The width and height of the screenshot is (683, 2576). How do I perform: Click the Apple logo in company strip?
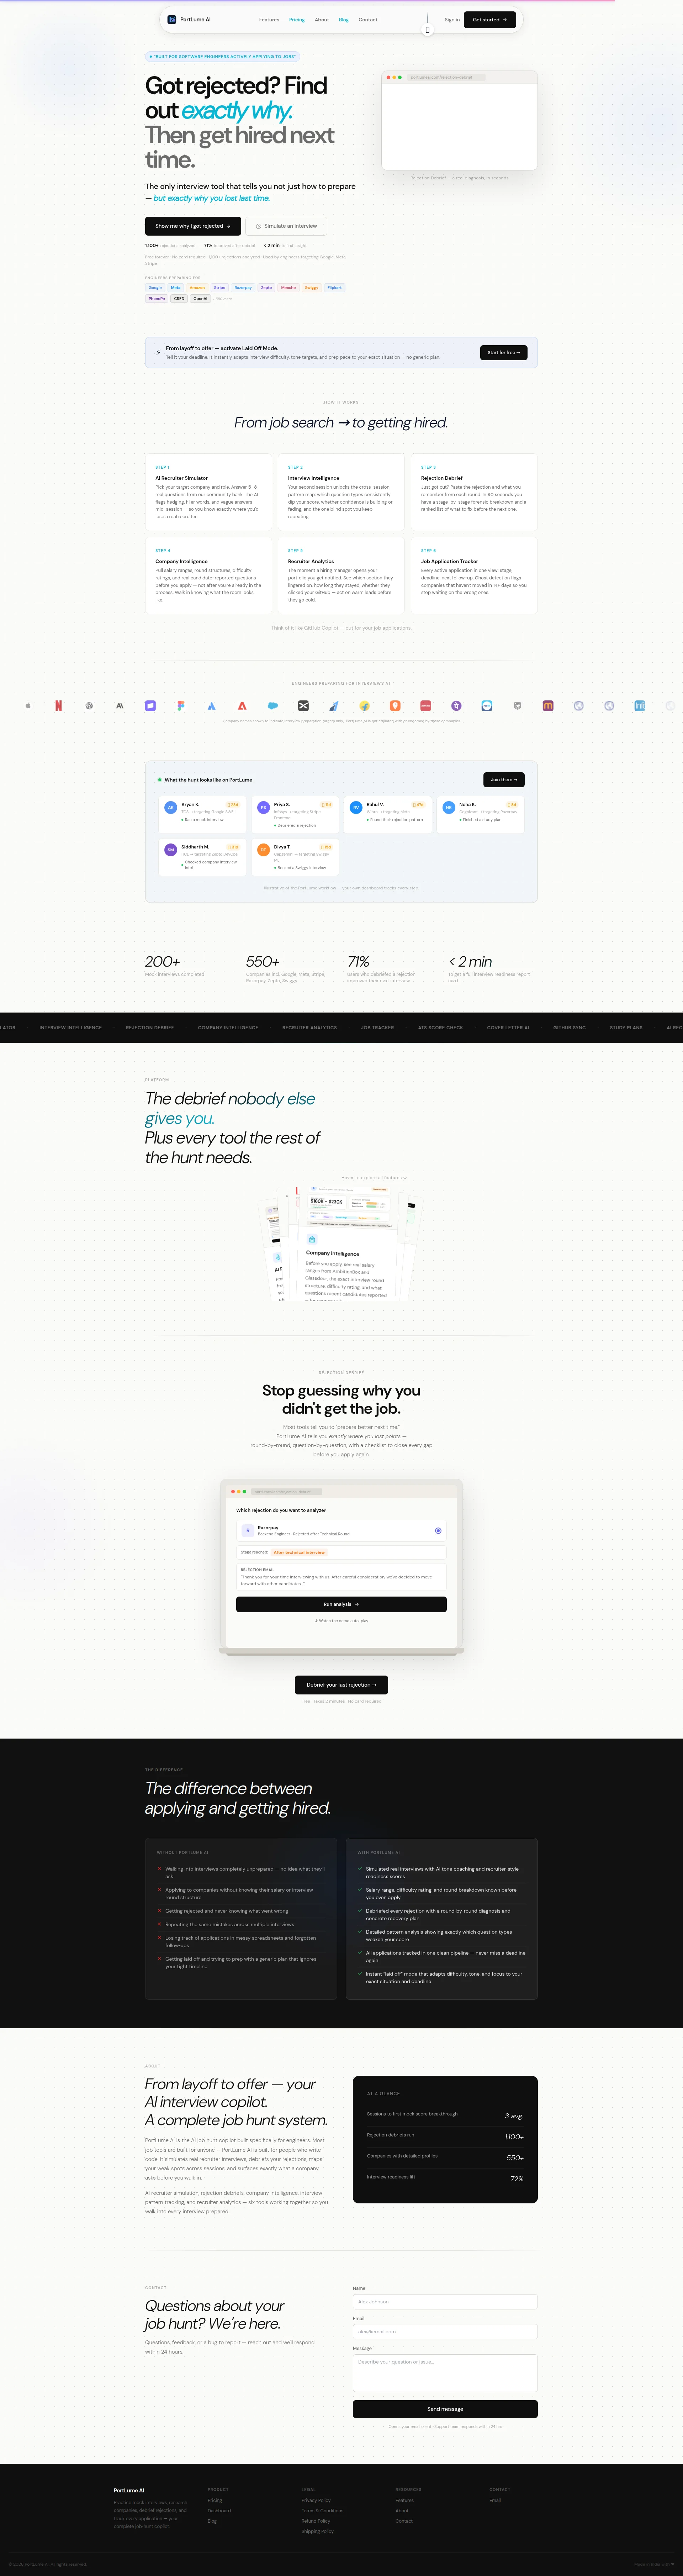click(28, 706)
